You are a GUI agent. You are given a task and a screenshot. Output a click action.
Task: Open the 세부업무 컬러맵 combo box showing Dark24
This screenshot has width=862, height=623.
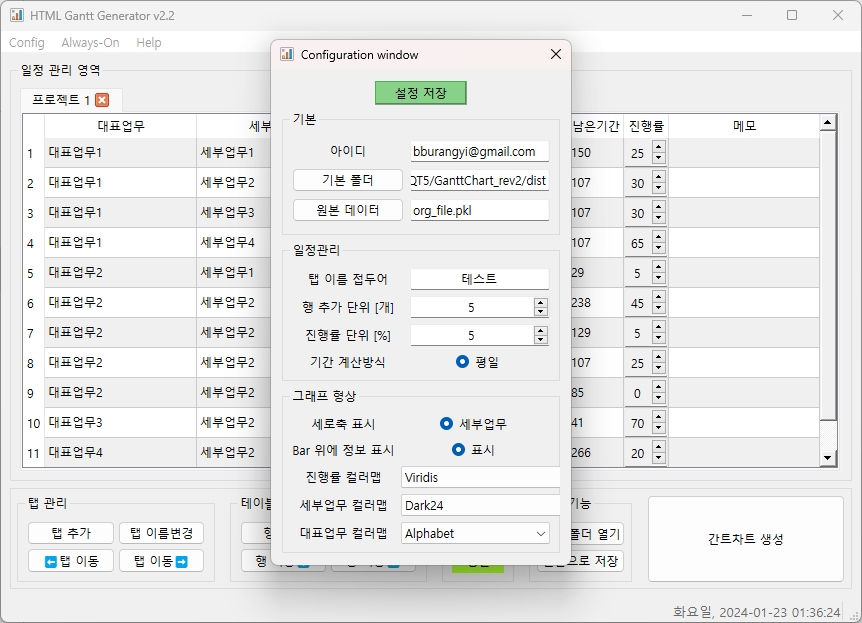click(480, 506)
